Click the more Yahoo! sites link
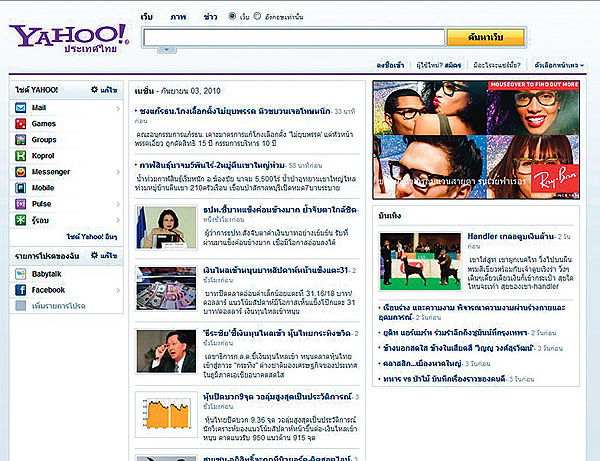 92,237
